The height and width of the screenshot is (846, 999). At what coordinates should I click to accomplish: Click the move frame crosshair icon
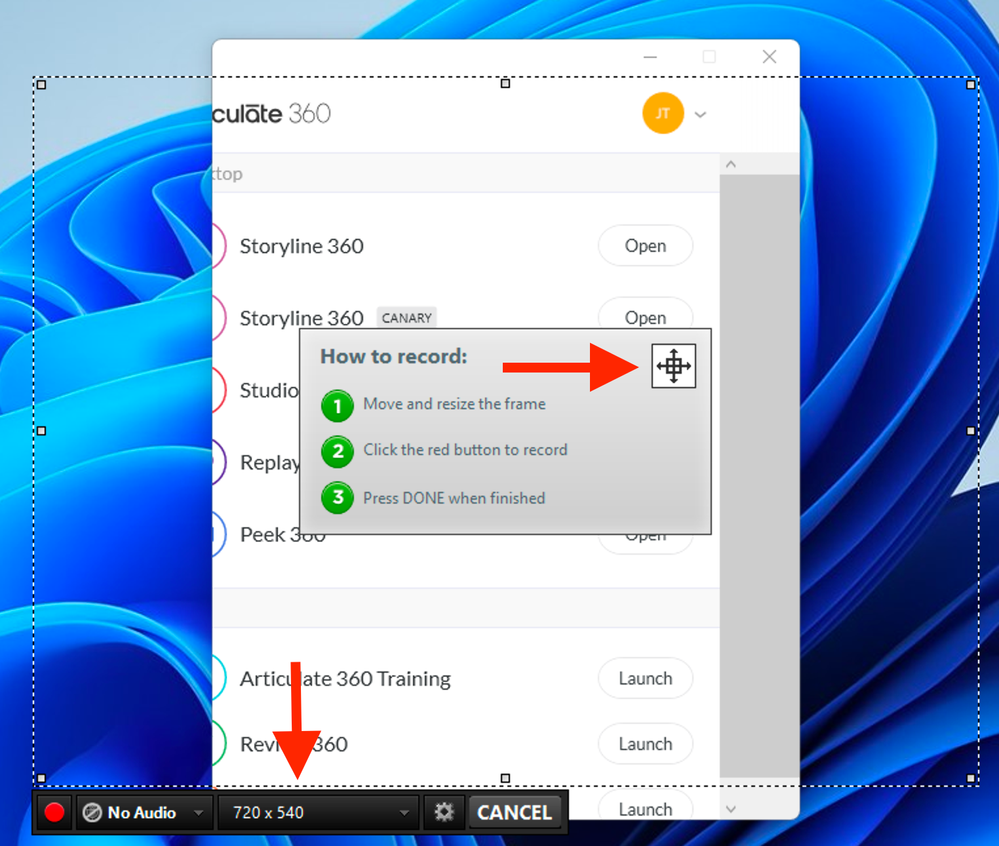pos(673,366)
